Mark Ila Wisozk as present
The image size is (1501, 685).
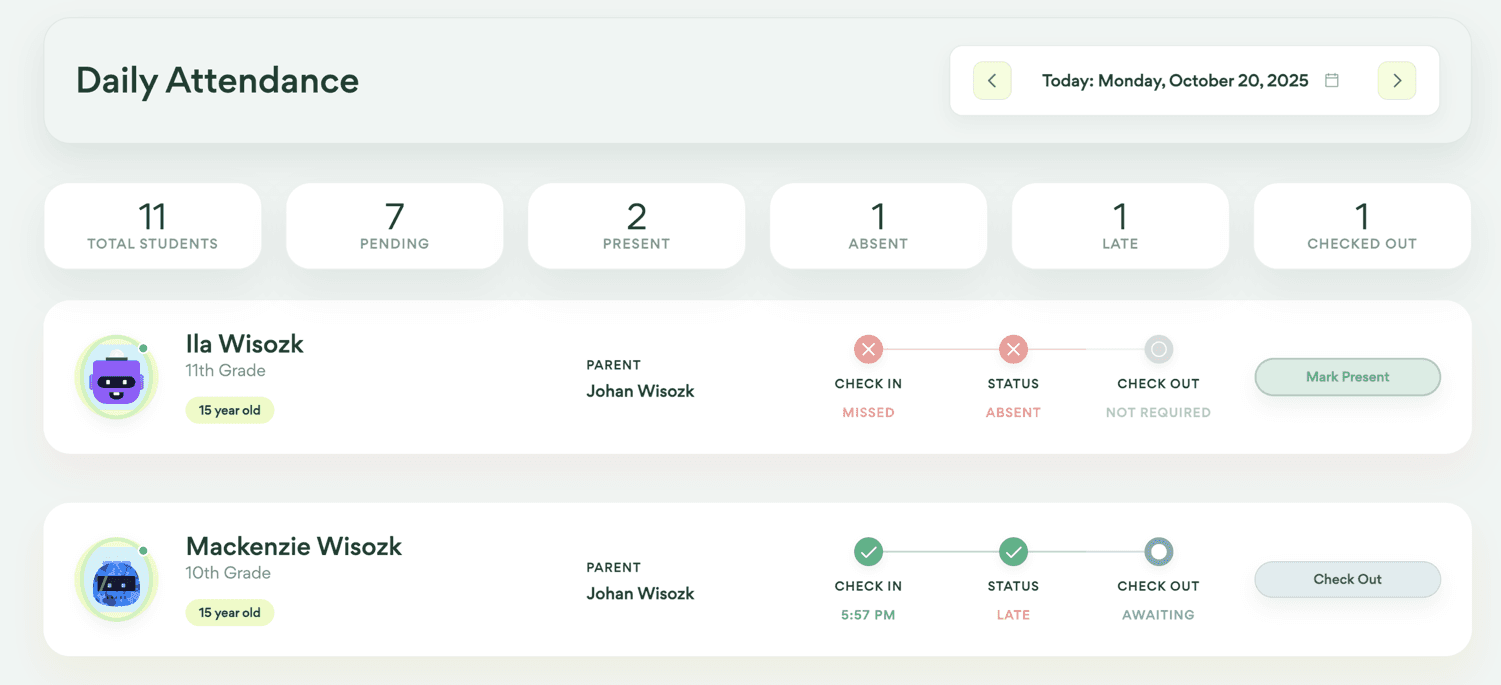1347,377
